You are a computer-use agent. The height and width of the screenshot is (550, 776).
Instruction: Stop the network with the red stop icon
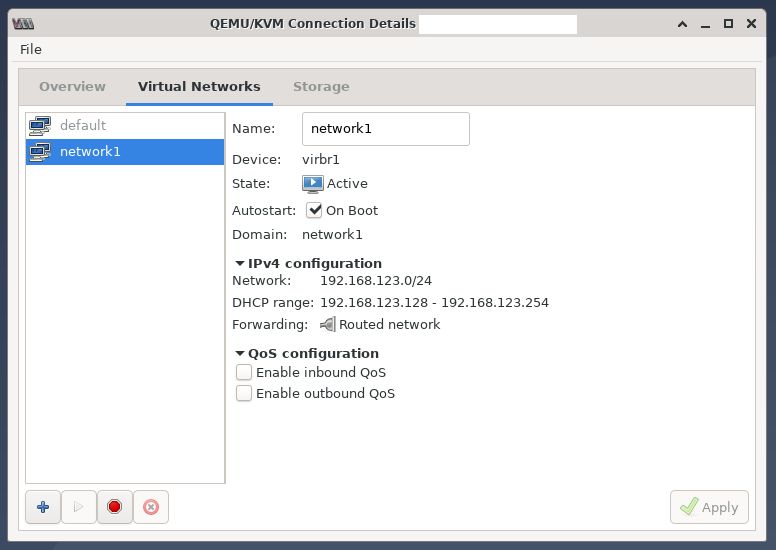pos(114,507)
